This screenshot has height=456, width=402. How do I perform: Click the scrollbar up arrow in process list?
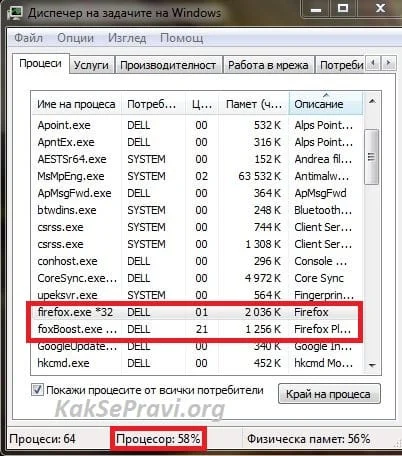[372, 101]
